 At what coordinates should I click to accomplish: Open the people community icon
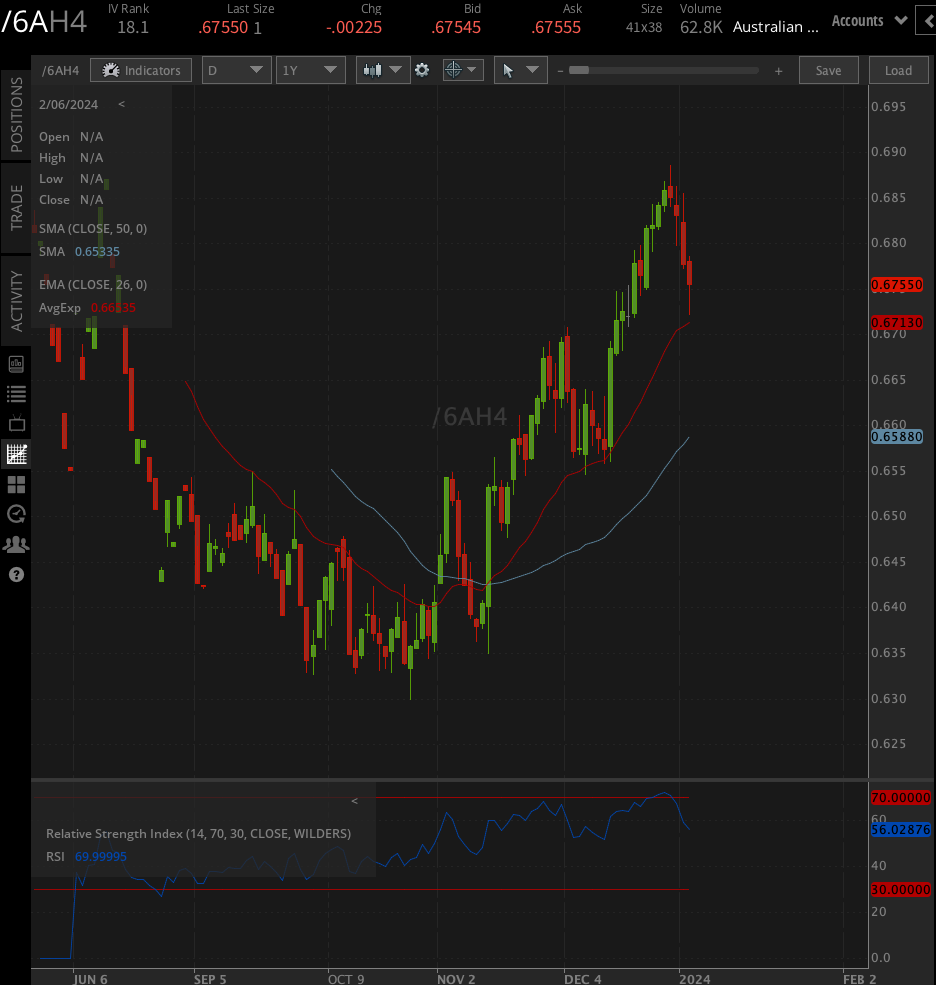tap(16, 545)
